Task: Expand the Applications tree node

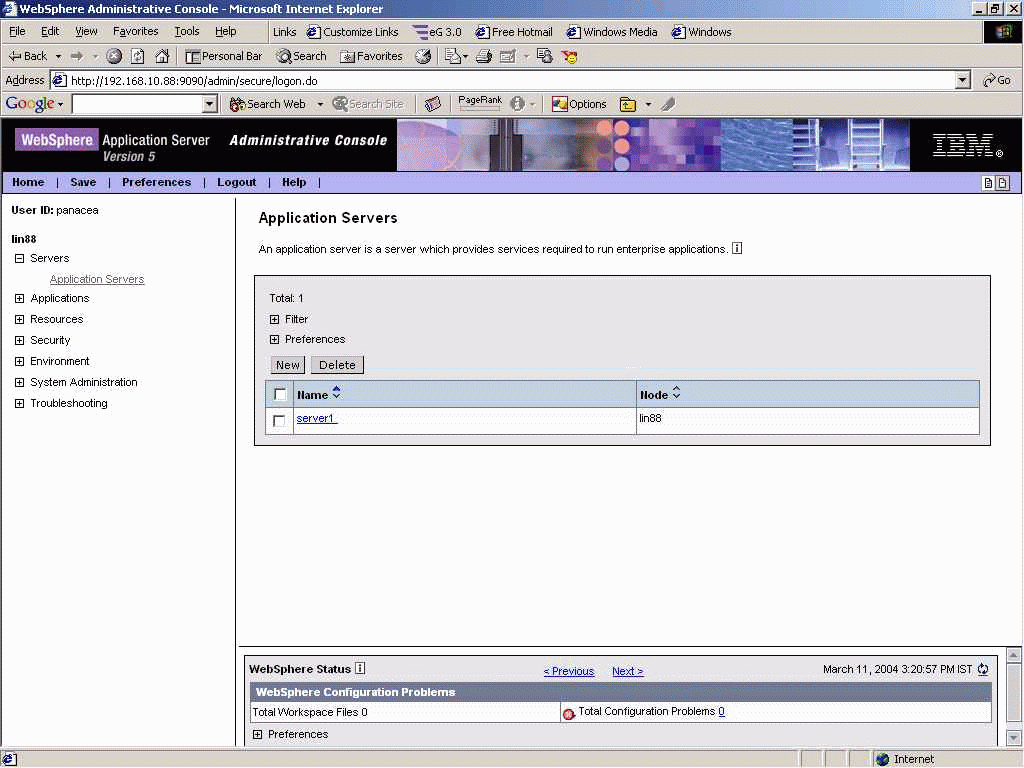Action: [20, 298]
